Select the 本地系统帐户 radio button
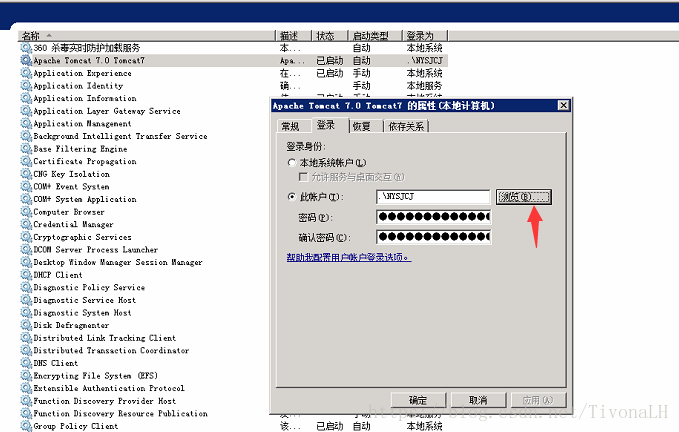The height and width of the screenshot is (432, 679). (x=292, y=163)
